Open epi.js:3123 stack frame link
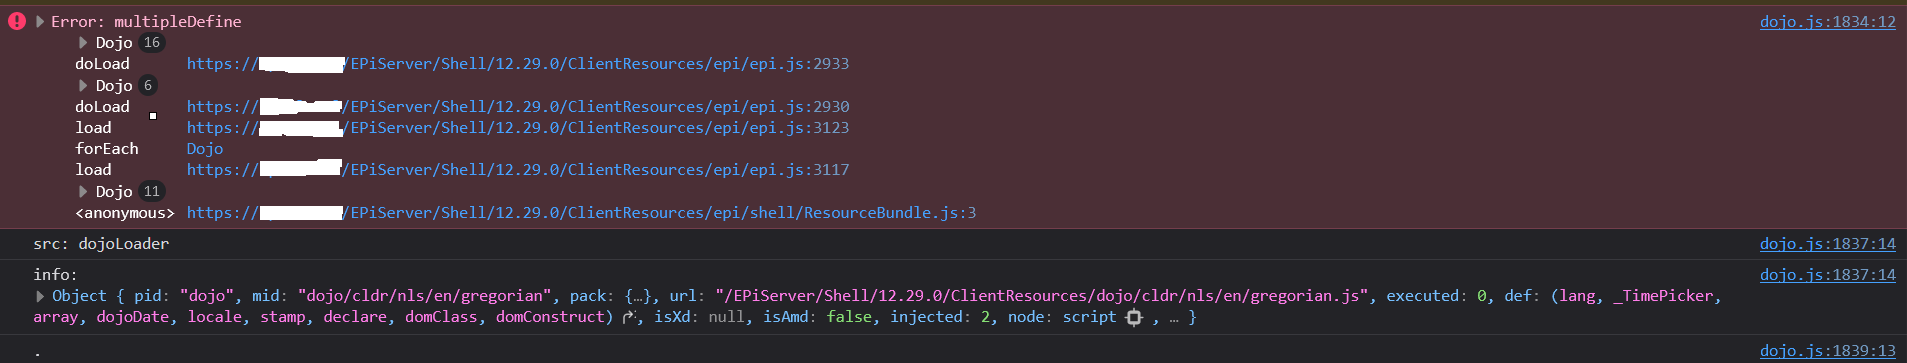 [518, 128]
